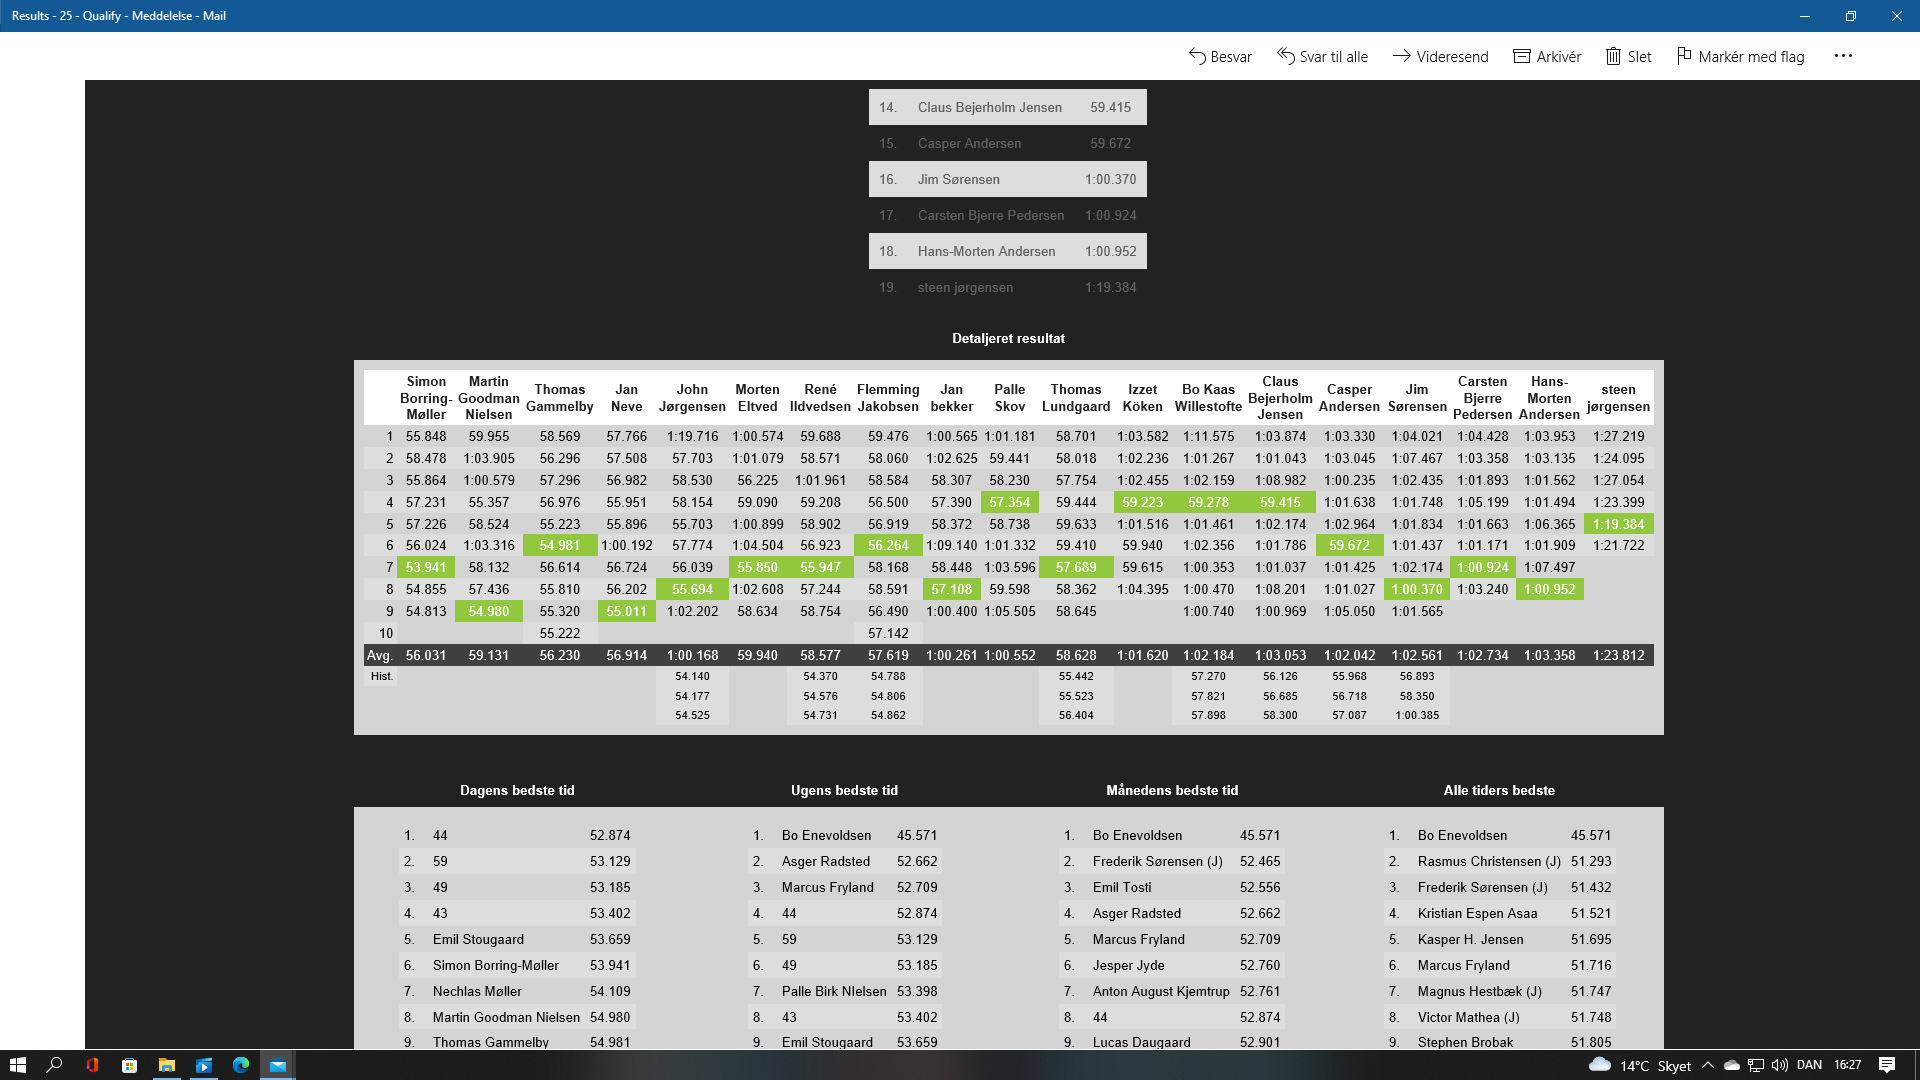Click Svar til alle button

click(1322, 57)
